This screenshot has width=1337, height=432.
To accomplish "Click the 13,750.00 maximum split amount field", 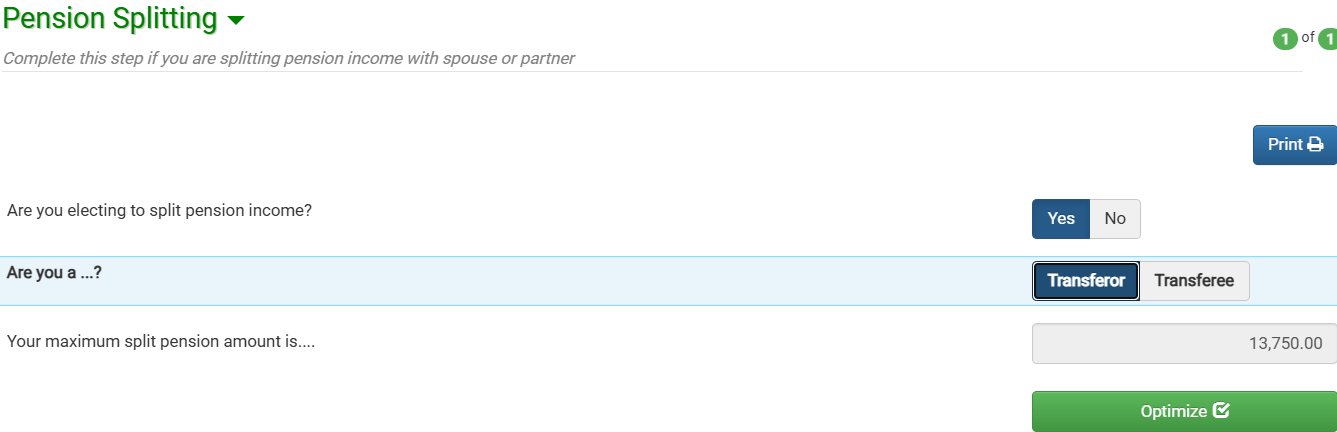I will click(x=1184, y=343).
